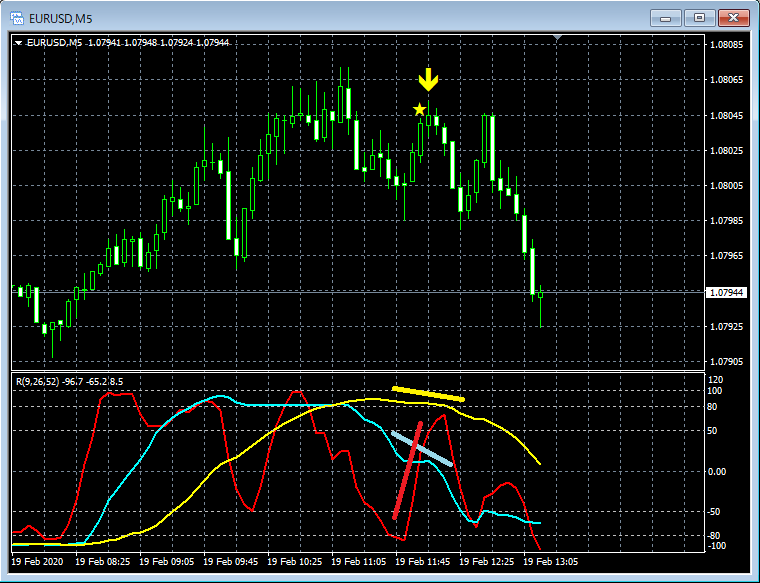Click price scale value 1.08005
The width and height of the screenshot is (760, 583).
(726, 186)
